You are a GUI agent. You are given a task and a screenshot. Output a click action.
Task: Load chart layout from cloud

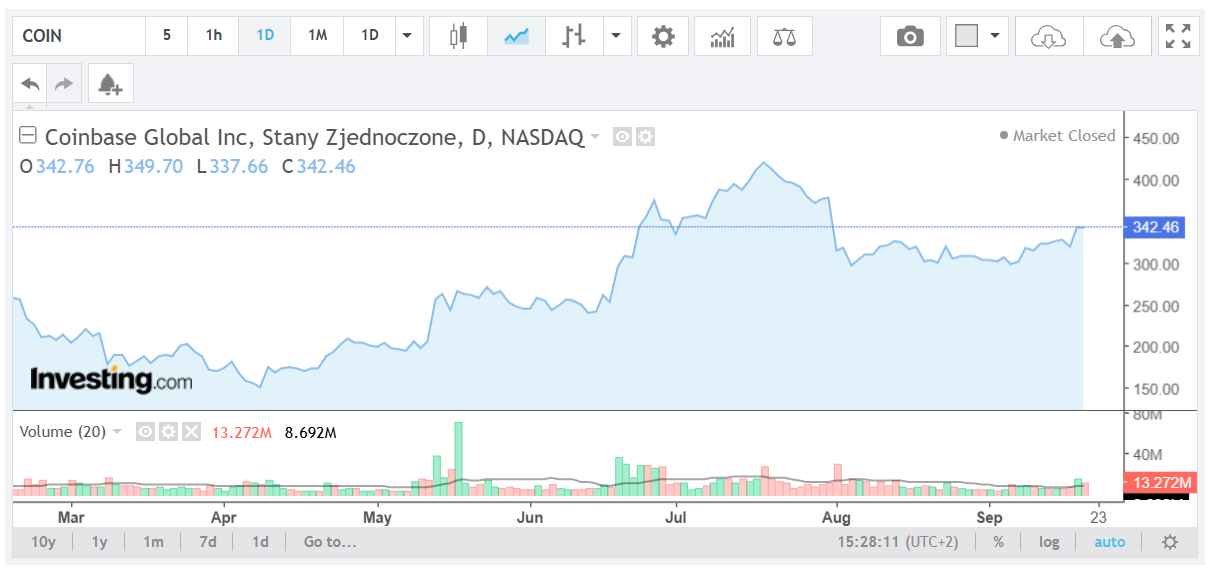[1048, 36]
